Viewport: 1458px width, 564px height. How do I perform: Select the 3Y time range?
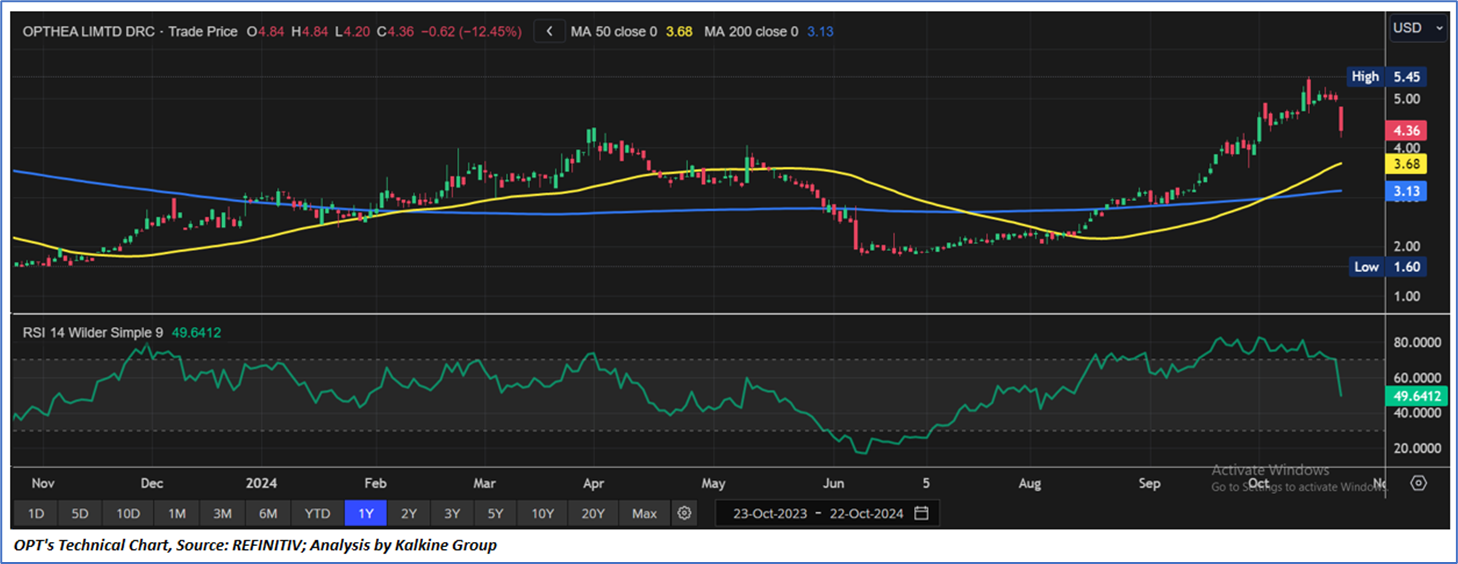tap(452, 513)
